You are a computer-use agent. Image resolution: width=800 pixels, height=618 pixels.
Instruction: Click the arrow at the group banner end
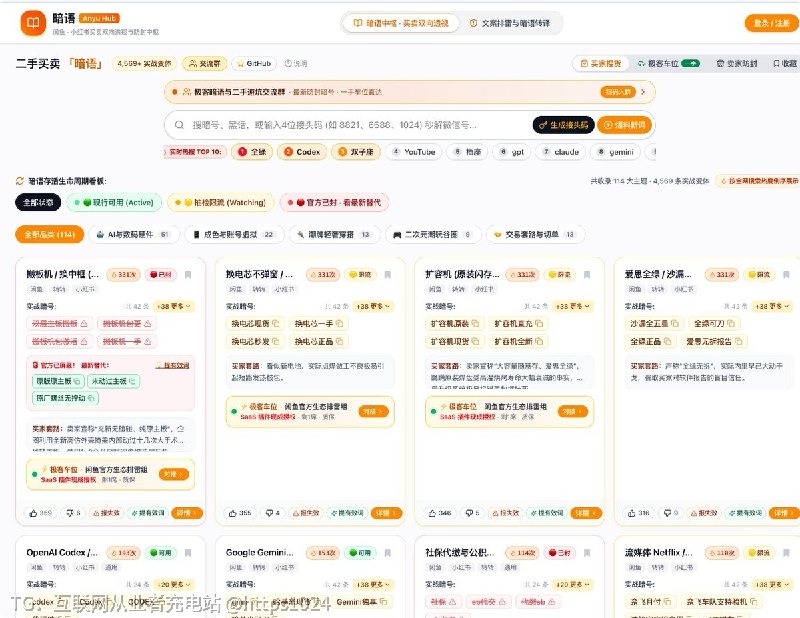tap(643, 92)
